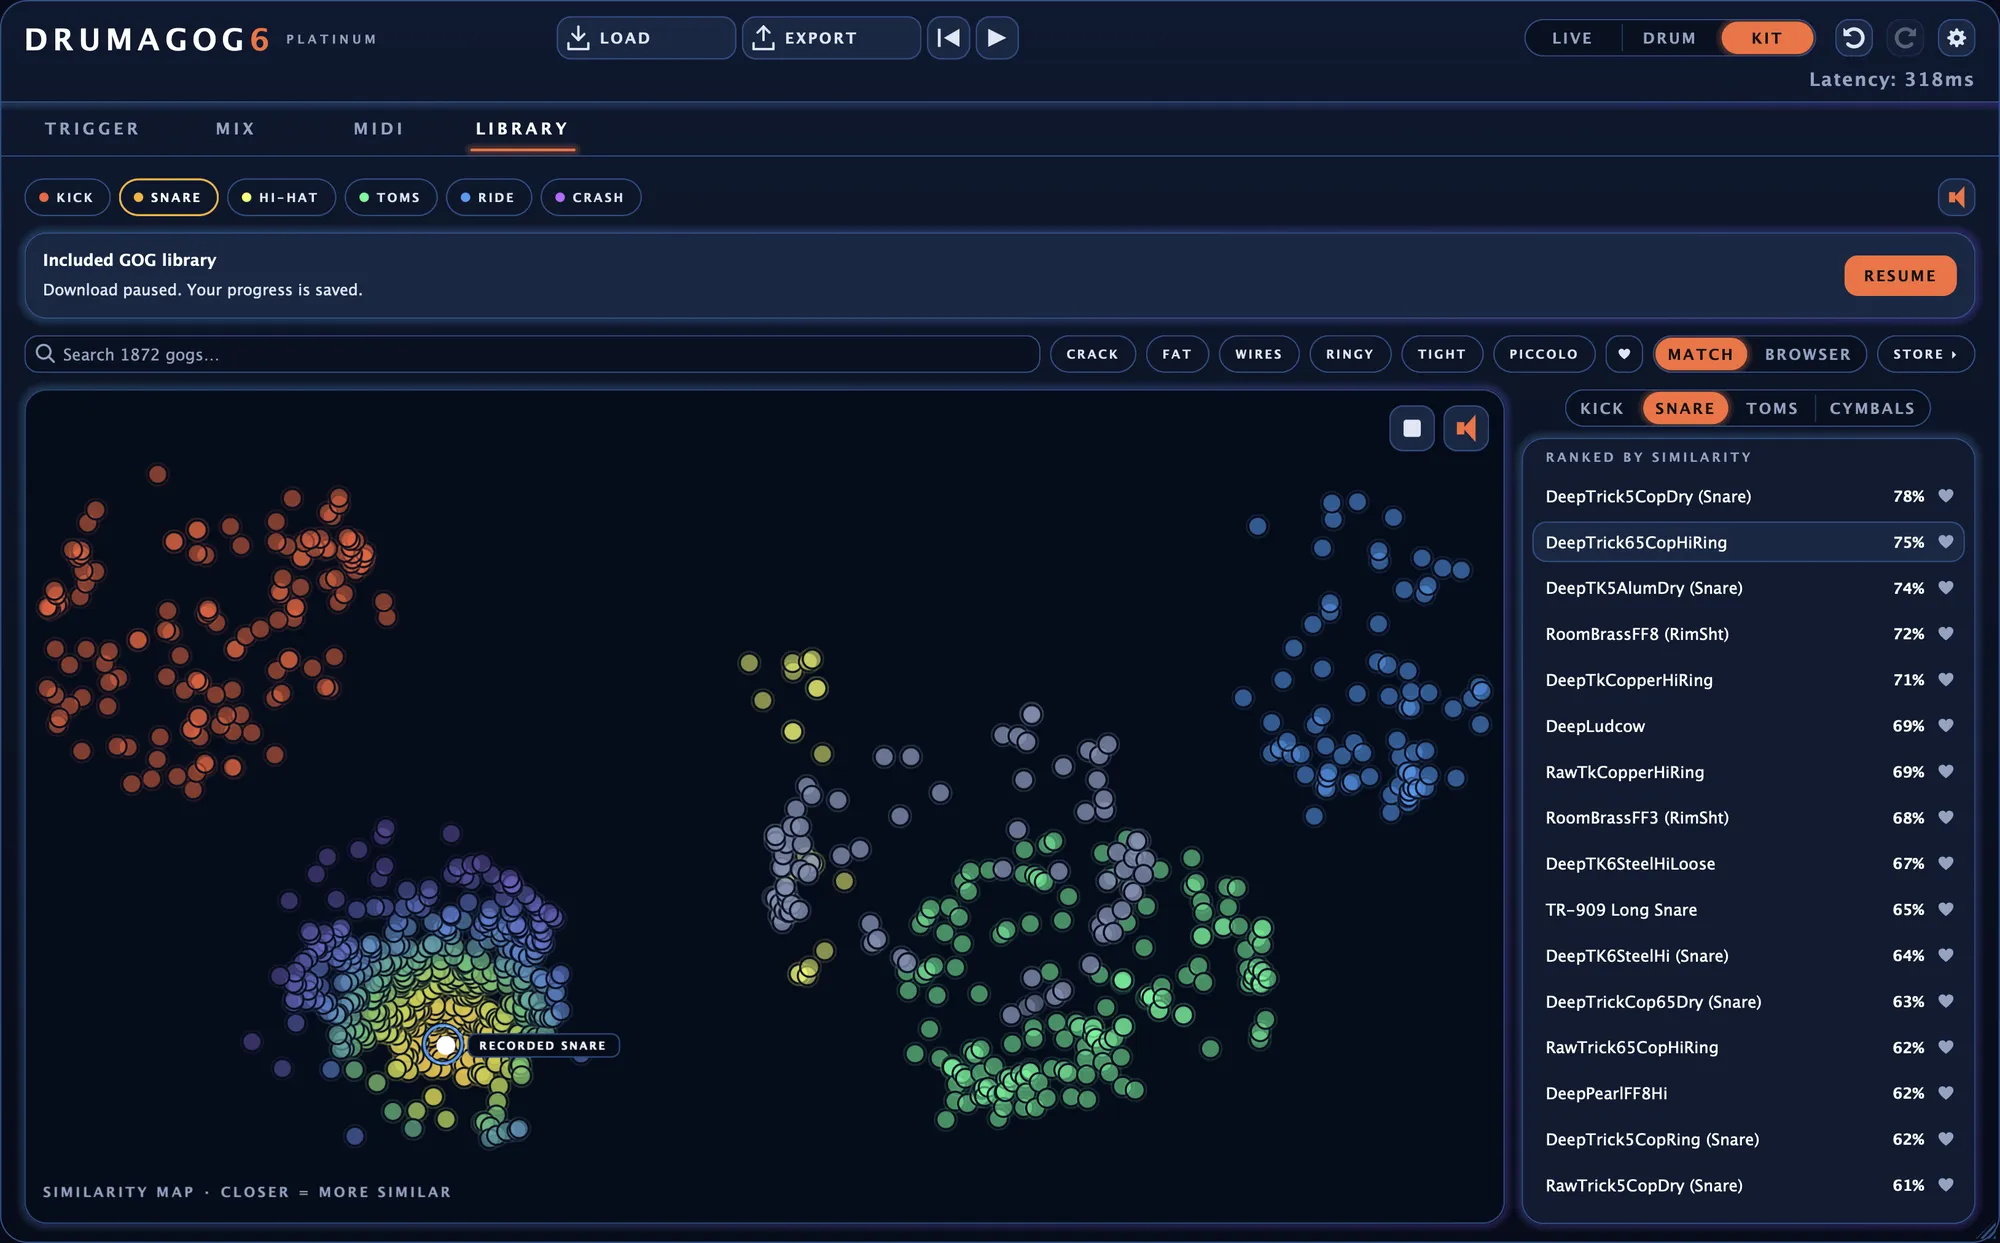Resume the GOG library download
The width and height of the screenshot is (2000, 1243).
[x=1900, y=276]
